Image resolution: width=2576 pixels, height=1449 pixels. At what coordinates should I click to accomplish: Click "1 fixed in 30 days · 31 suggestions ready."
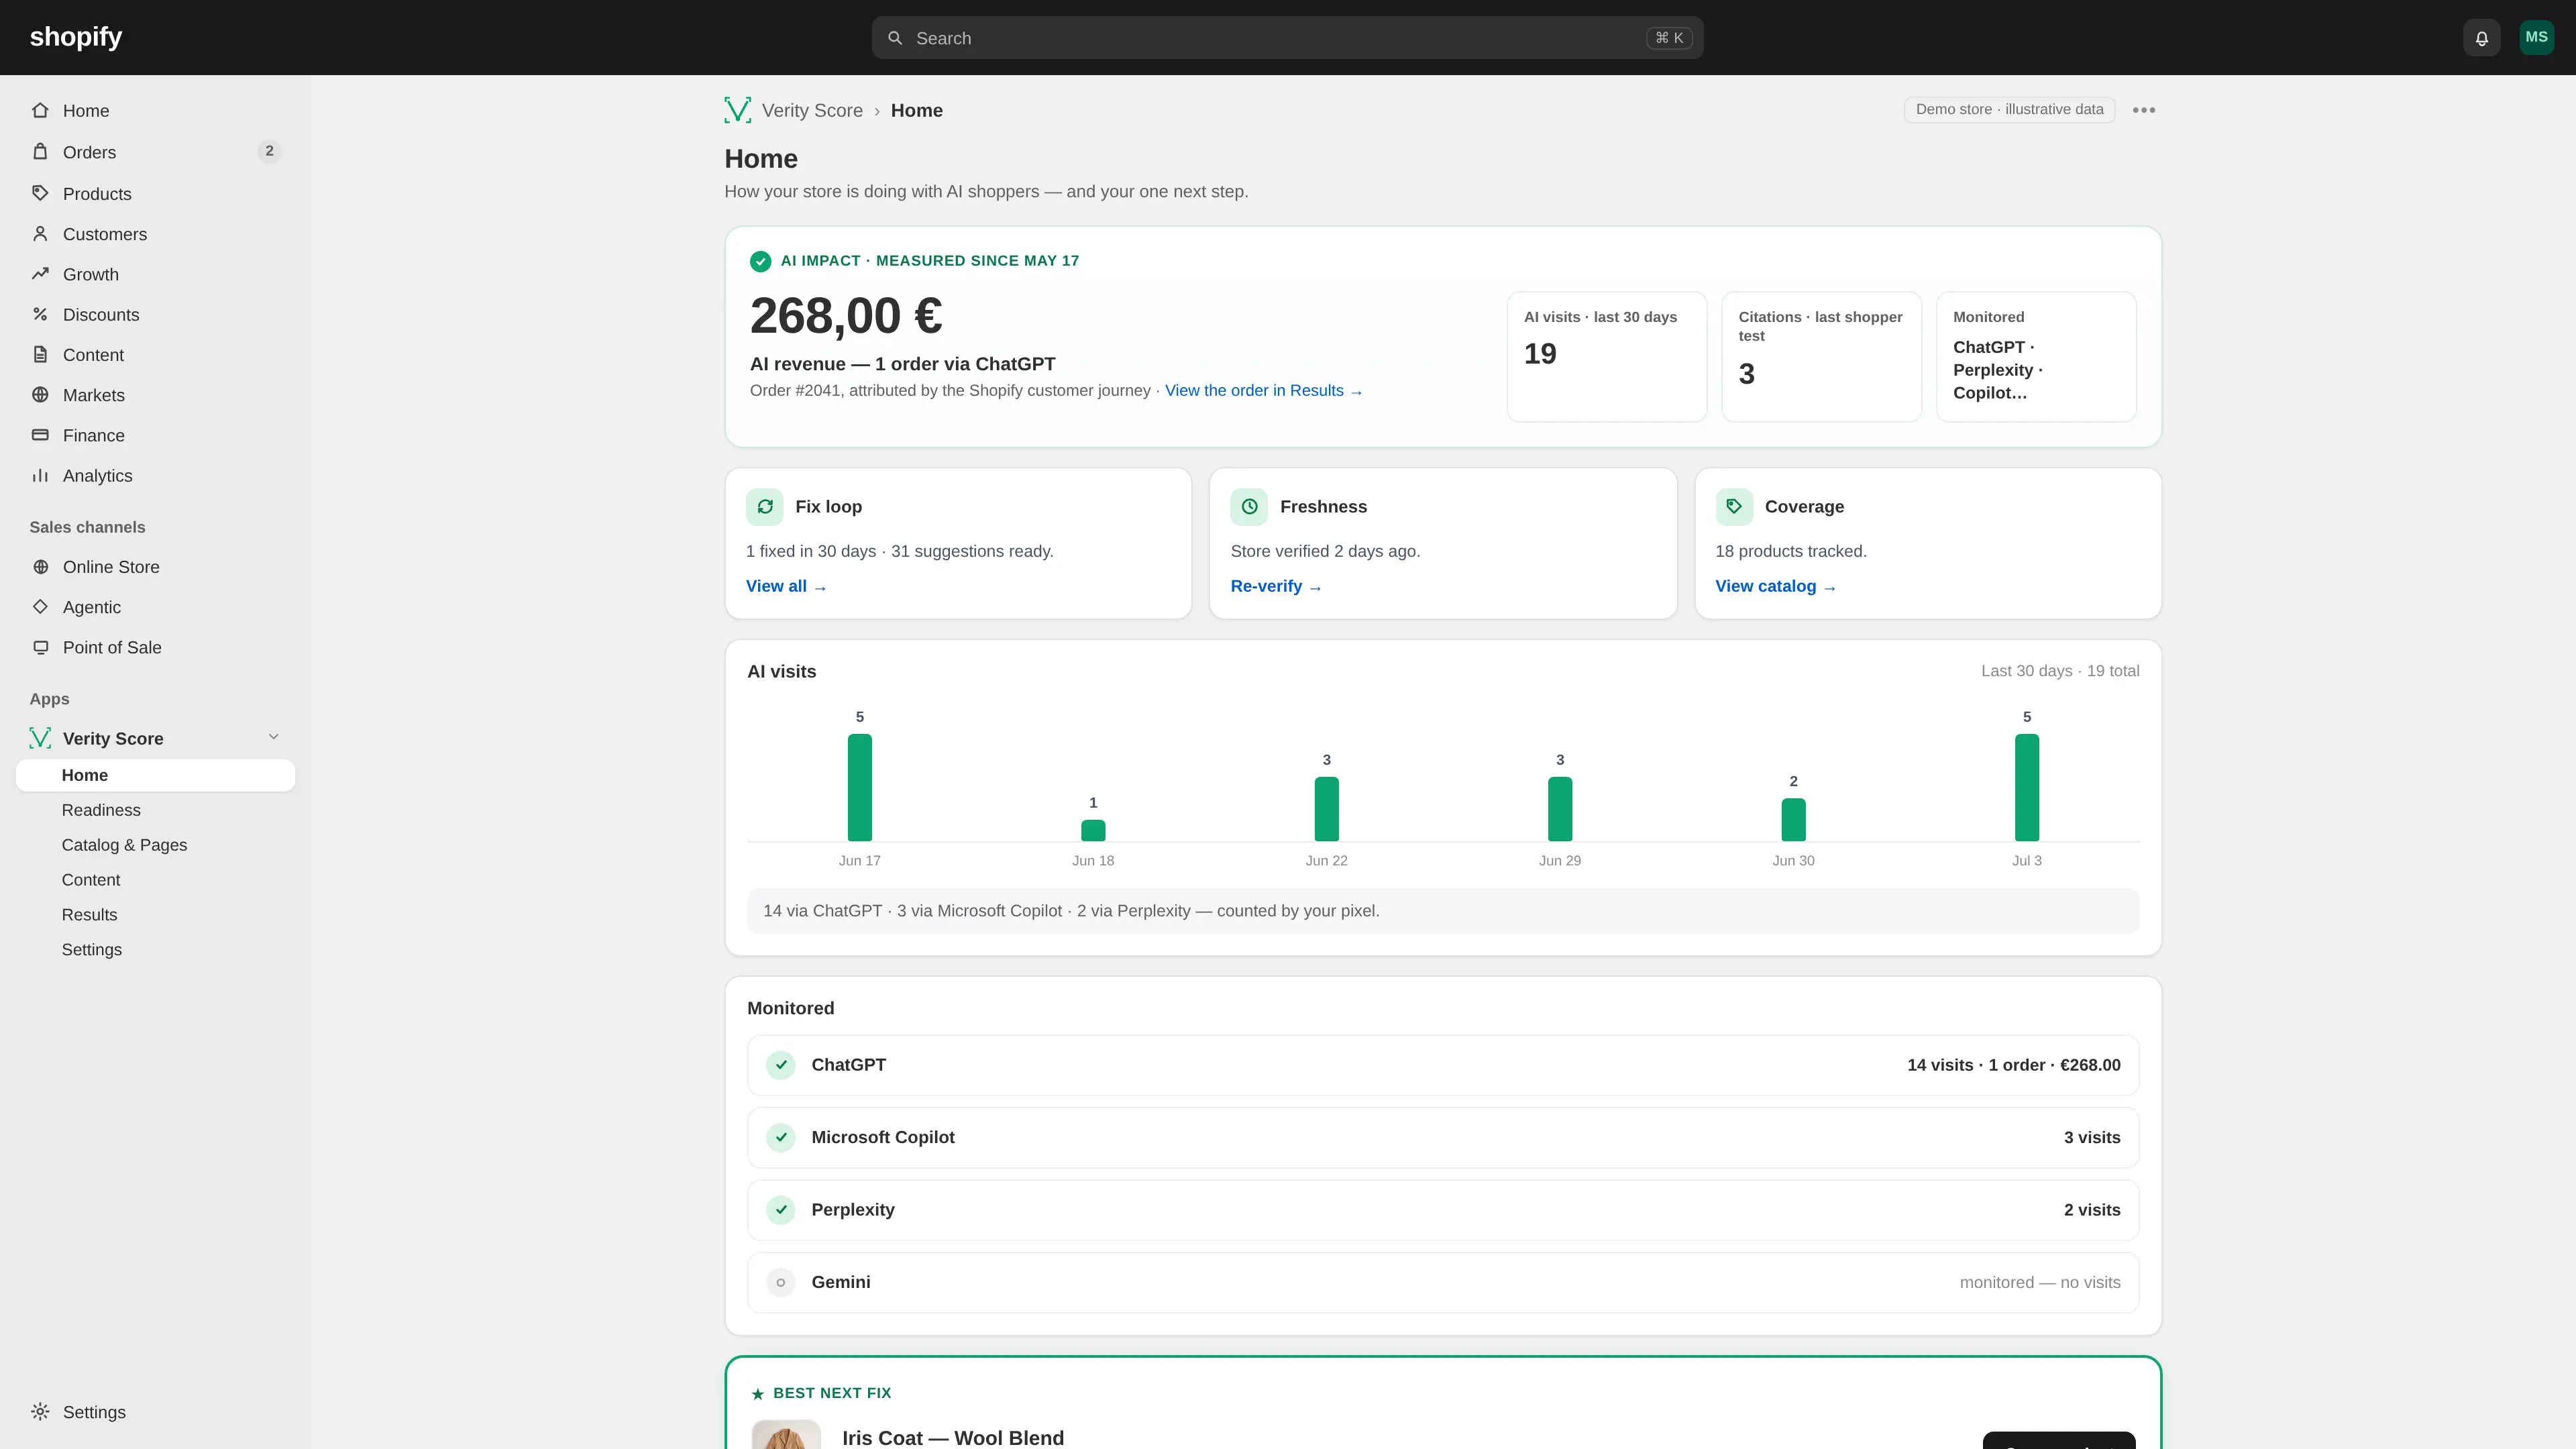click(x=899, y=551)
